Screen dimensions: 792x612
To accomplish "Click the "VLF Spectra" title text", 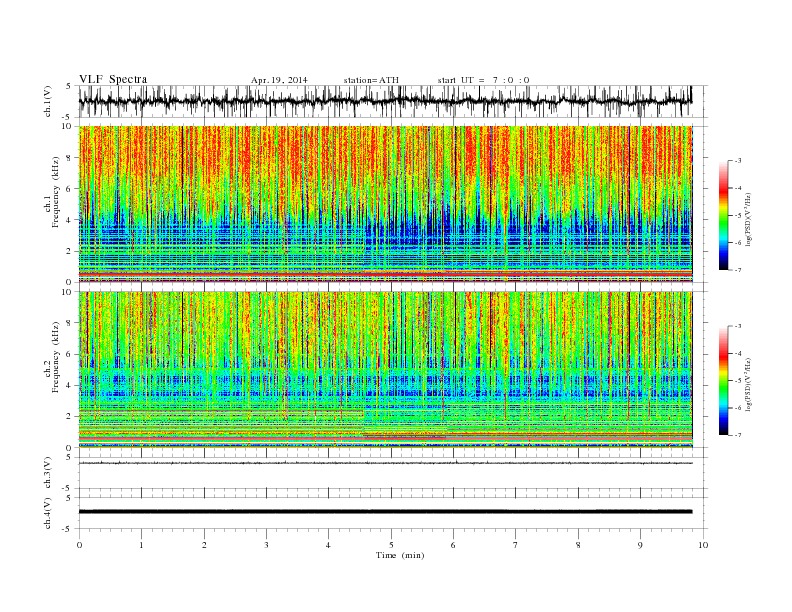I will tap(113, 79).
